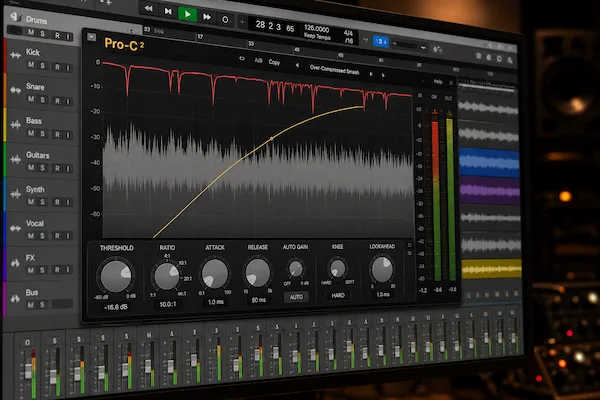600x400 pixels.
Task: Mute the Drums track
Action: (x=31, y=32)
